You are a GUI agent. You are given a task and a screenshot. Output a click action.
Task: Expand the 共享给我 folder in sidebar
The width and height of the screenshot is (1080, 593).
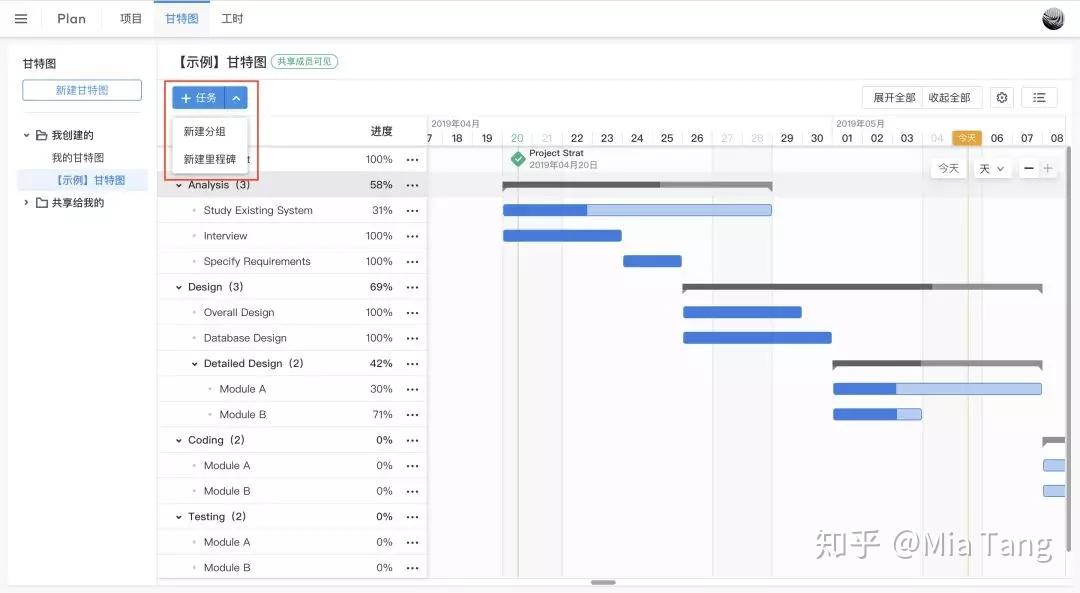click(25, 202)
